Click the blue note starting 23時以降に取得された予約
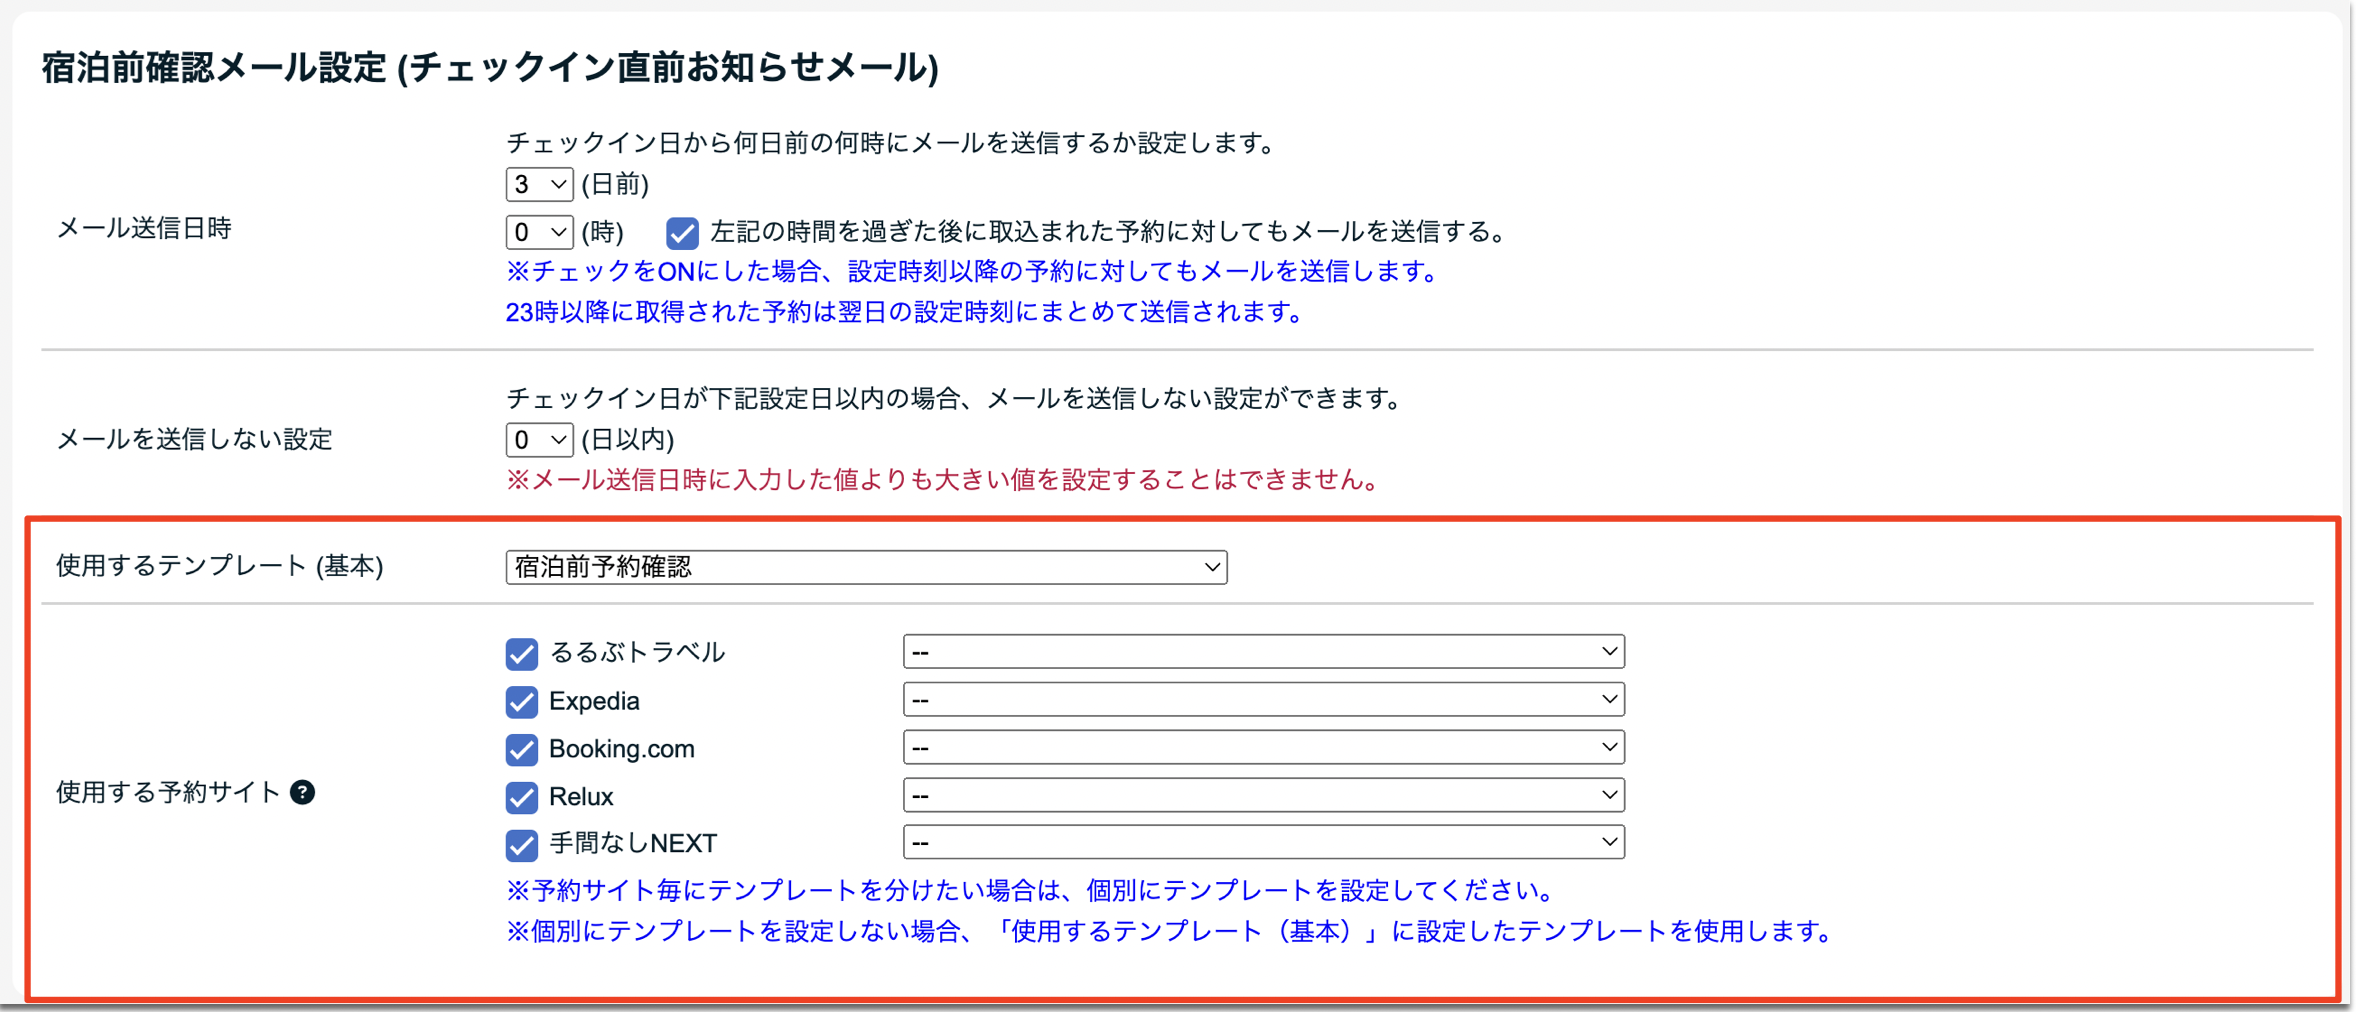The image size is (2356, 1012). 904,313
